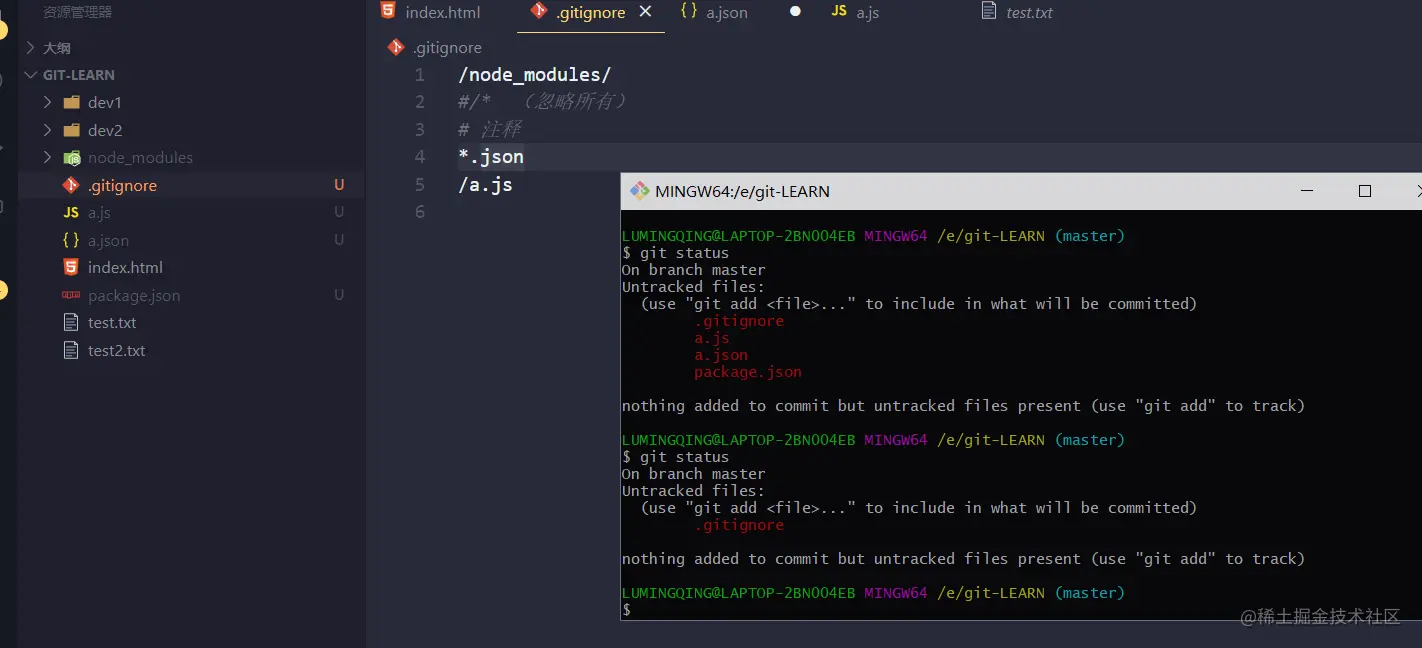Click line number 6 in the editor gutter
1422x648 pixels.
pos(420,212)
